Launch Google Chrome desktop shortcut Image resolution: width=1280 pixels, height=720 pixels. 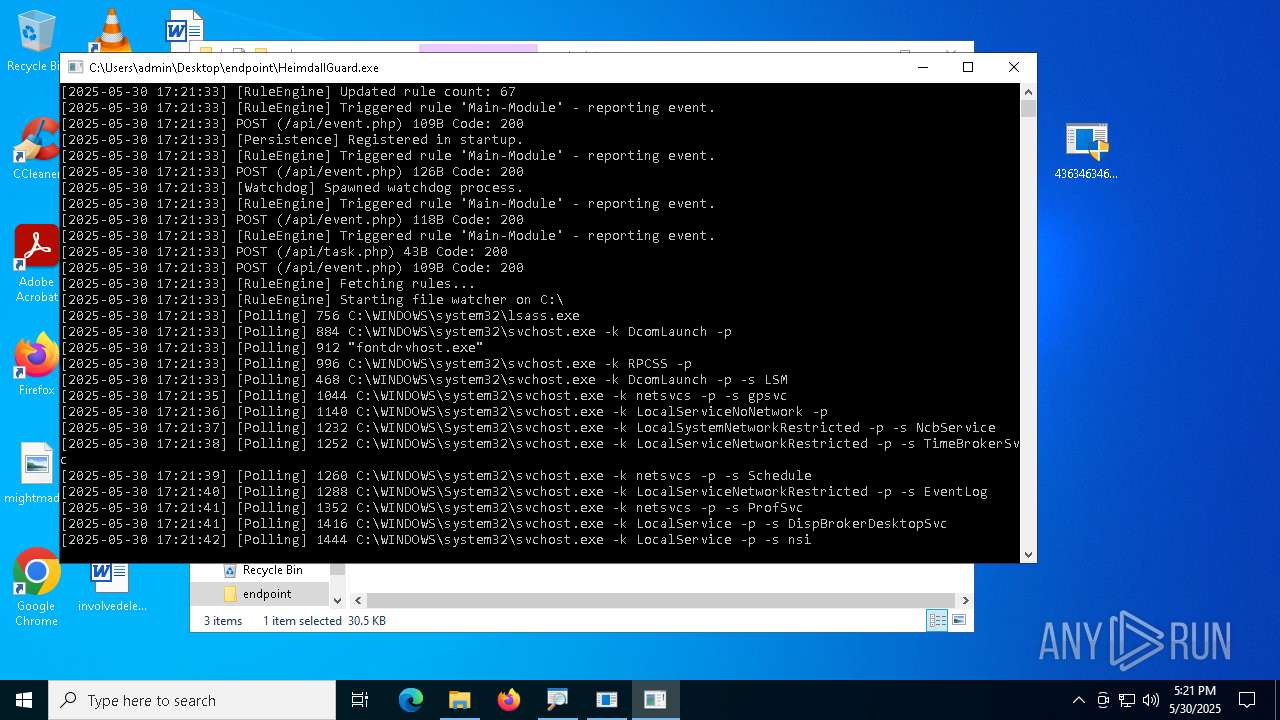(36, 587)
